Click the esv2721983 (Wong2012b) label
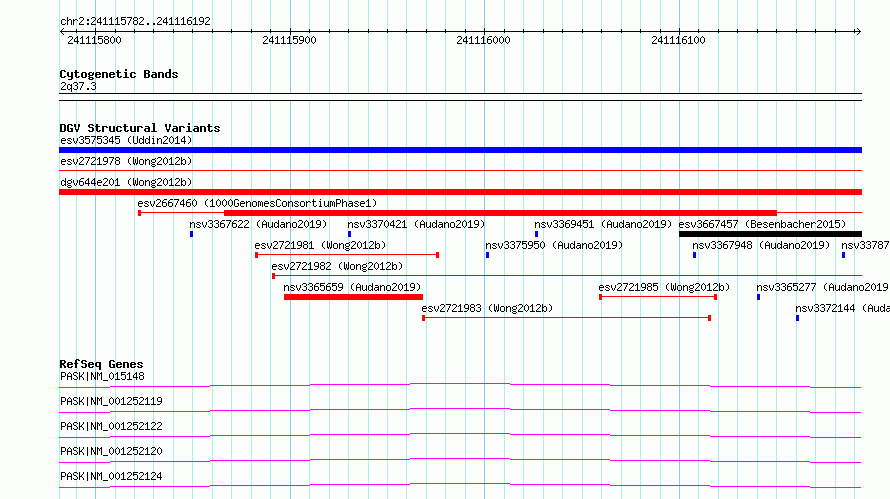The height and width of the screenshot is (499, 890). 487,308
